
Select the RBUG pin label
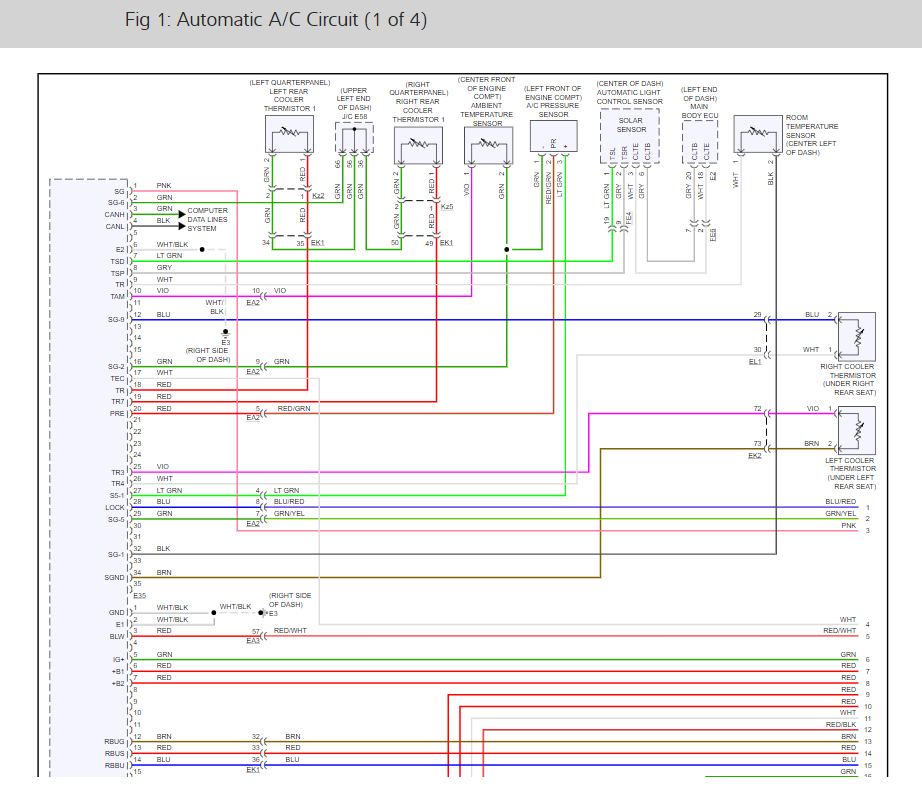[x=115, y=741]
